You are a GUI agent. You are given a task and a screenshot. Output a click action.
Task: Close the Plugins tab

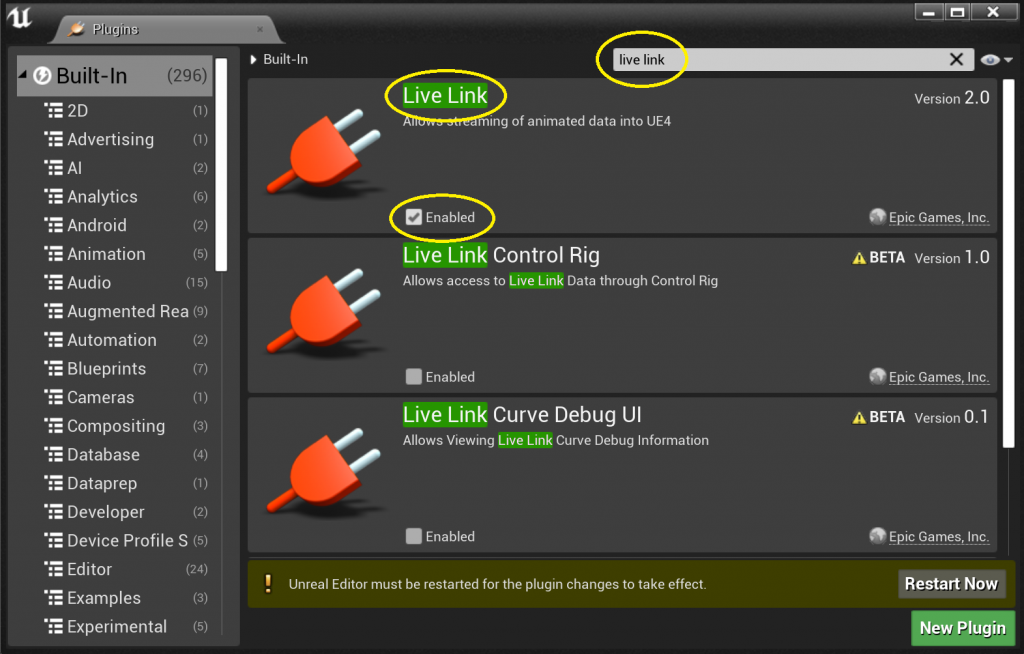(260, 29)
